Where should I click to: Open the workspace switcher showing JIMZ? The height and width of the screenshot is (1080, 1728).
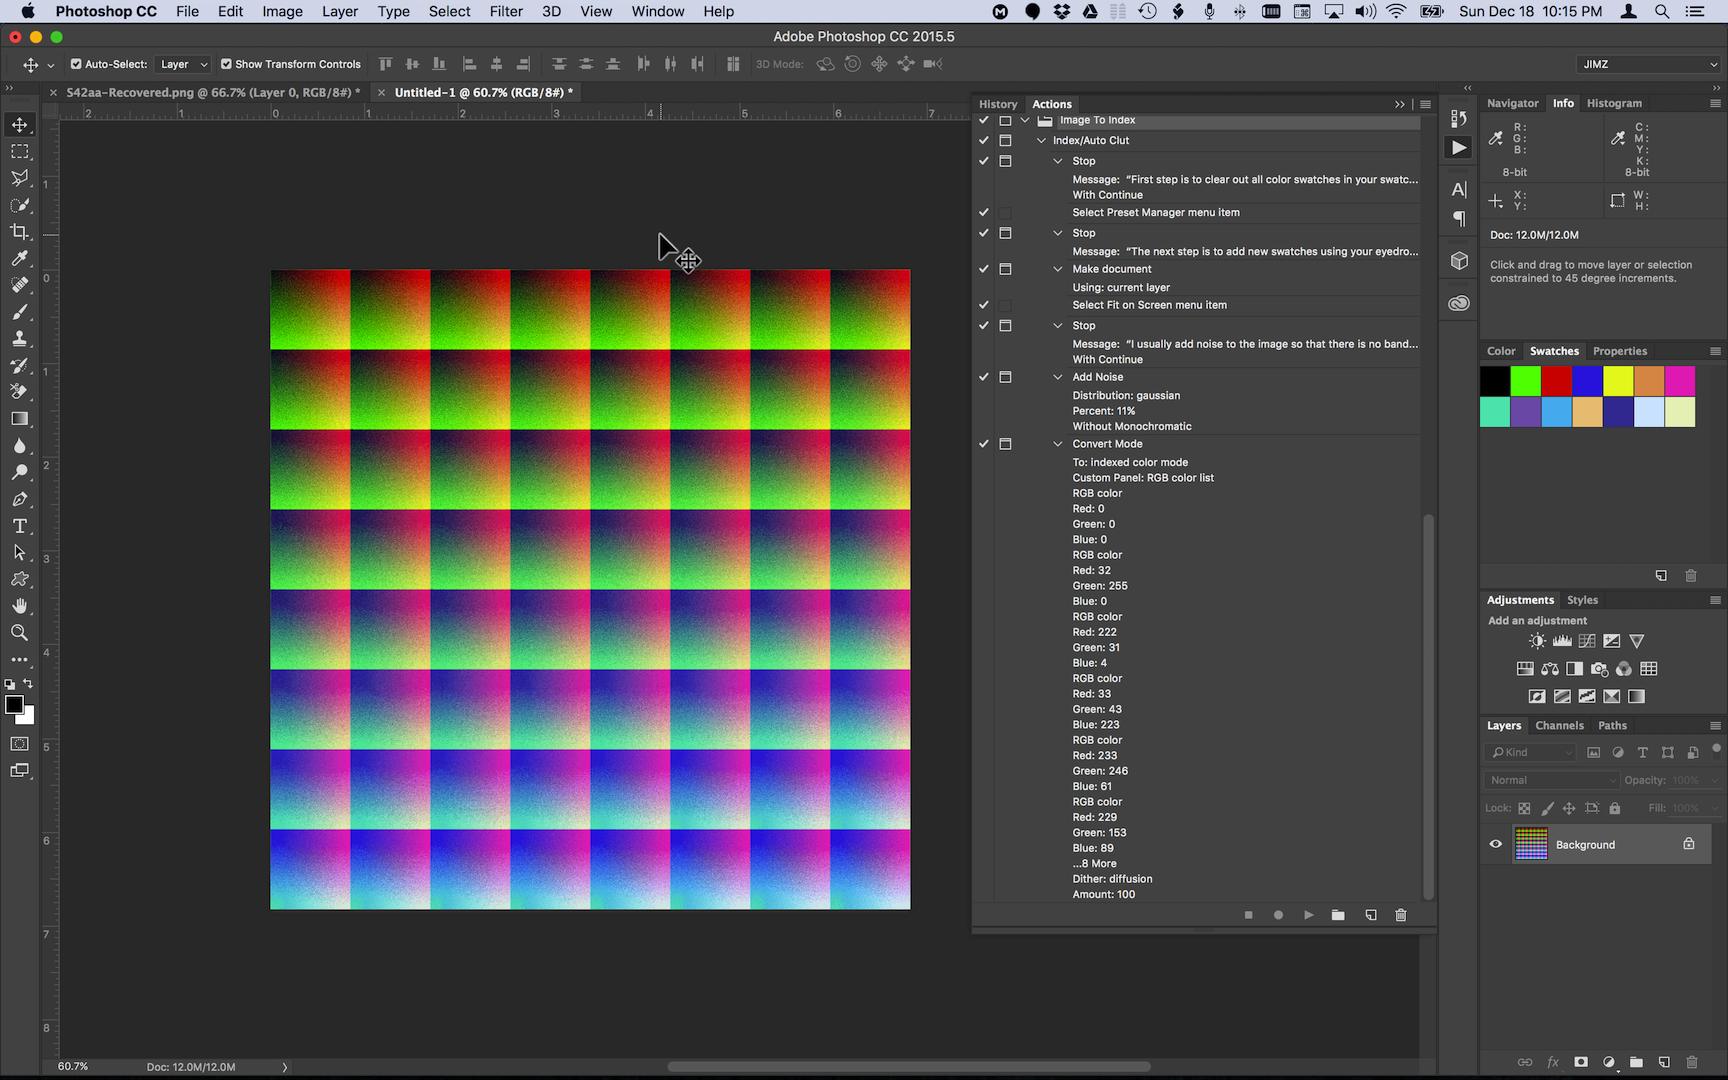[x=1648, y=63]
